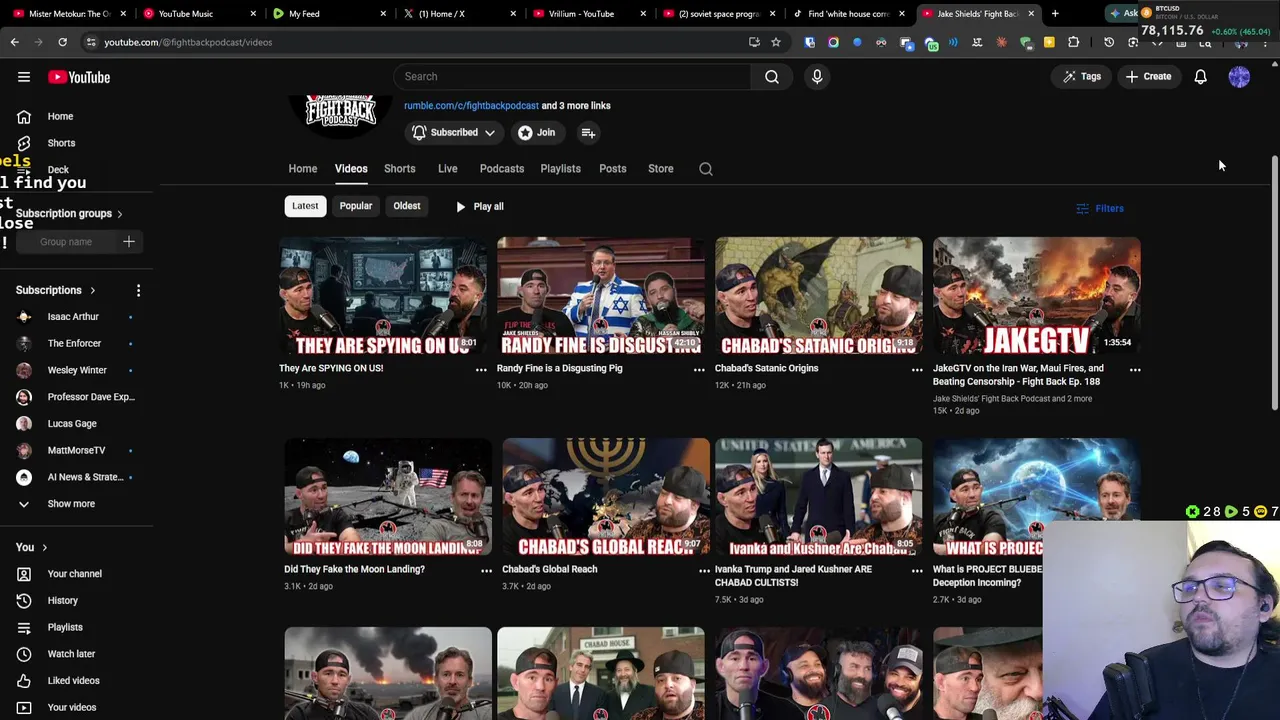Click the YouTube logo

point(79,77)
